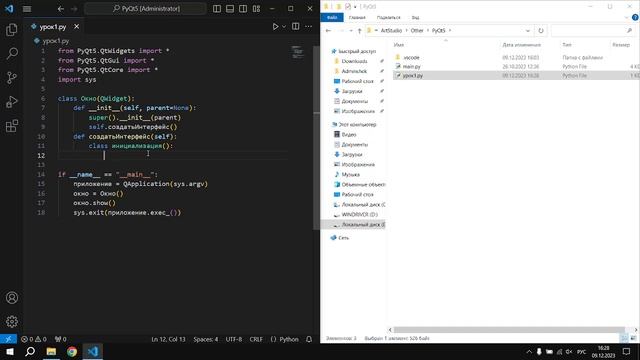Select Сеть in navigation pane
This screenshot has width=640, height=360.
[x=343, y=238]
